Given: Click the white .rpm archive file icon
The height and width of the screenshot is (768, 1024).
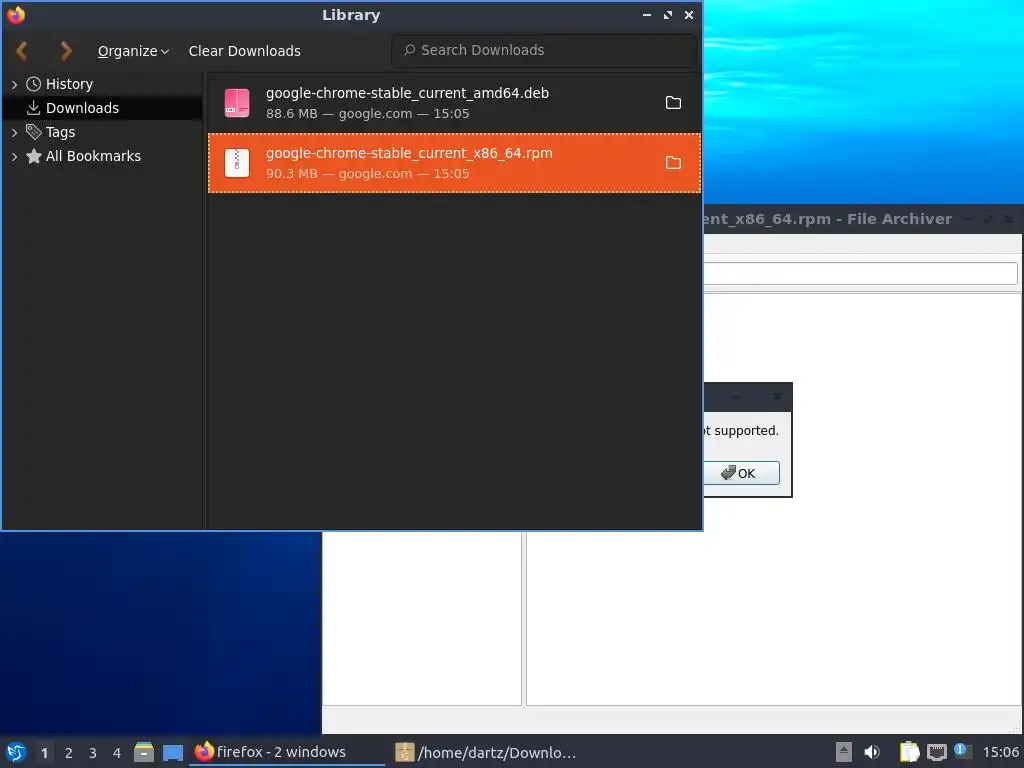Looking at the screenshot, I should coord(237,163).
